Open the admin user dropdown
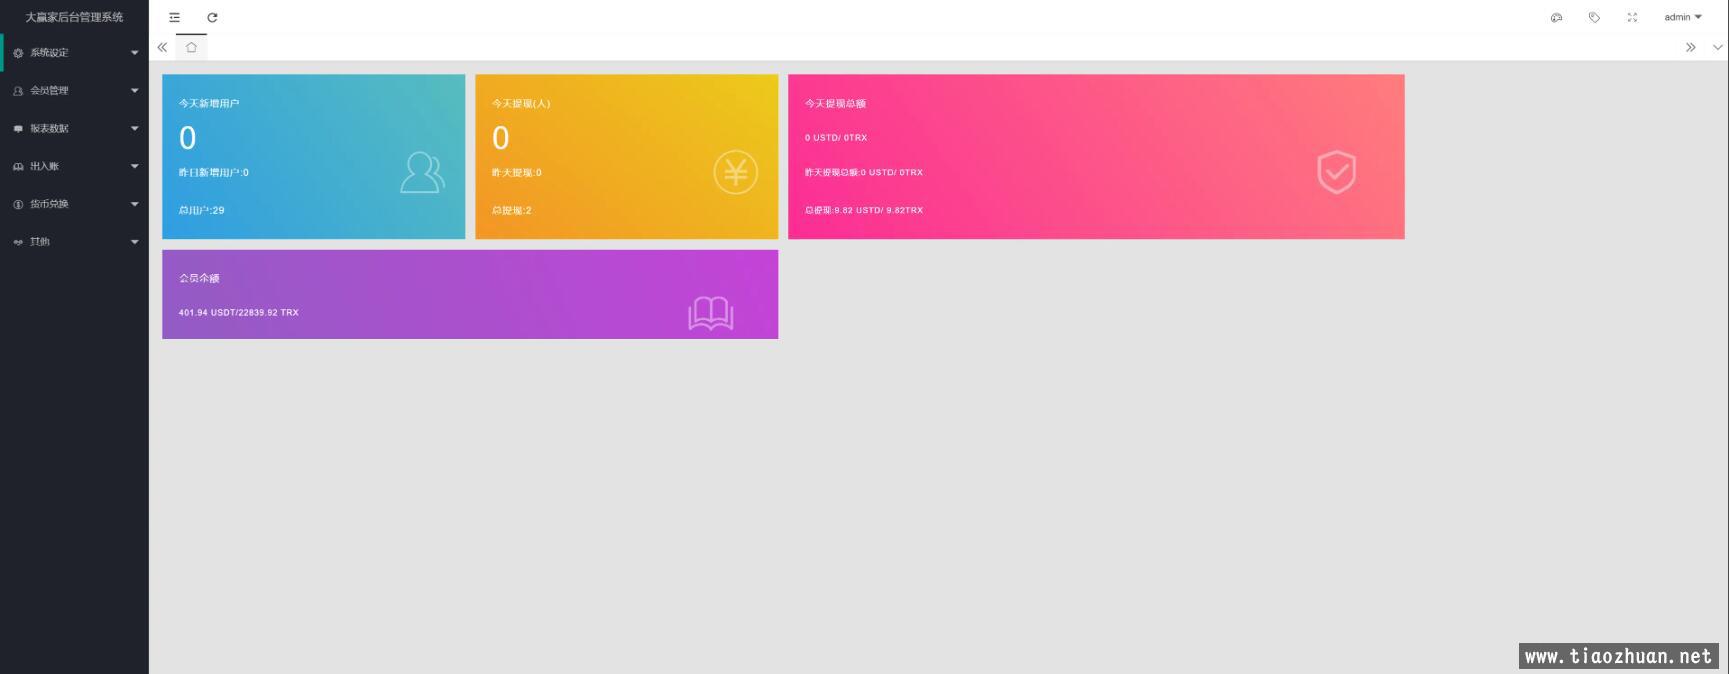The height and width of the screenshot is (674, 1729). point(1683,17)
